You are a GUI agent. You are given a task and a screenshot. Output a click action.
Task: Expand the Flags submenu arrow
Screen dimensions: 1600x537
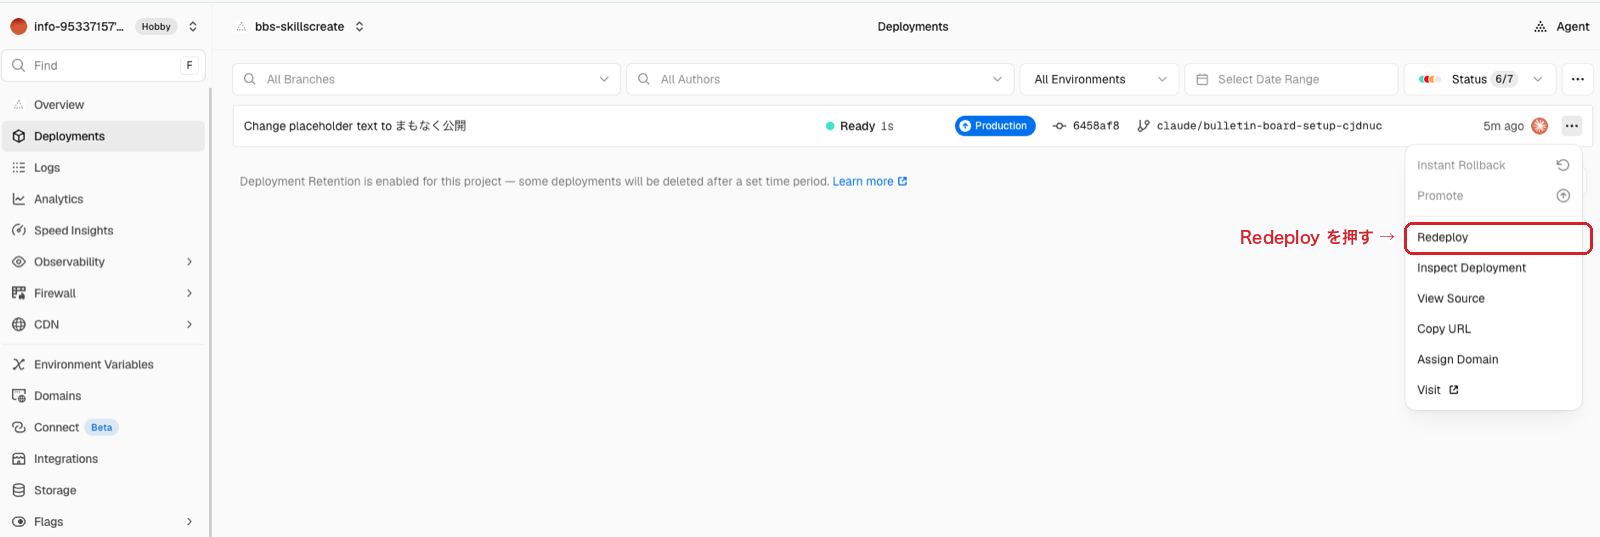(190, 522)
